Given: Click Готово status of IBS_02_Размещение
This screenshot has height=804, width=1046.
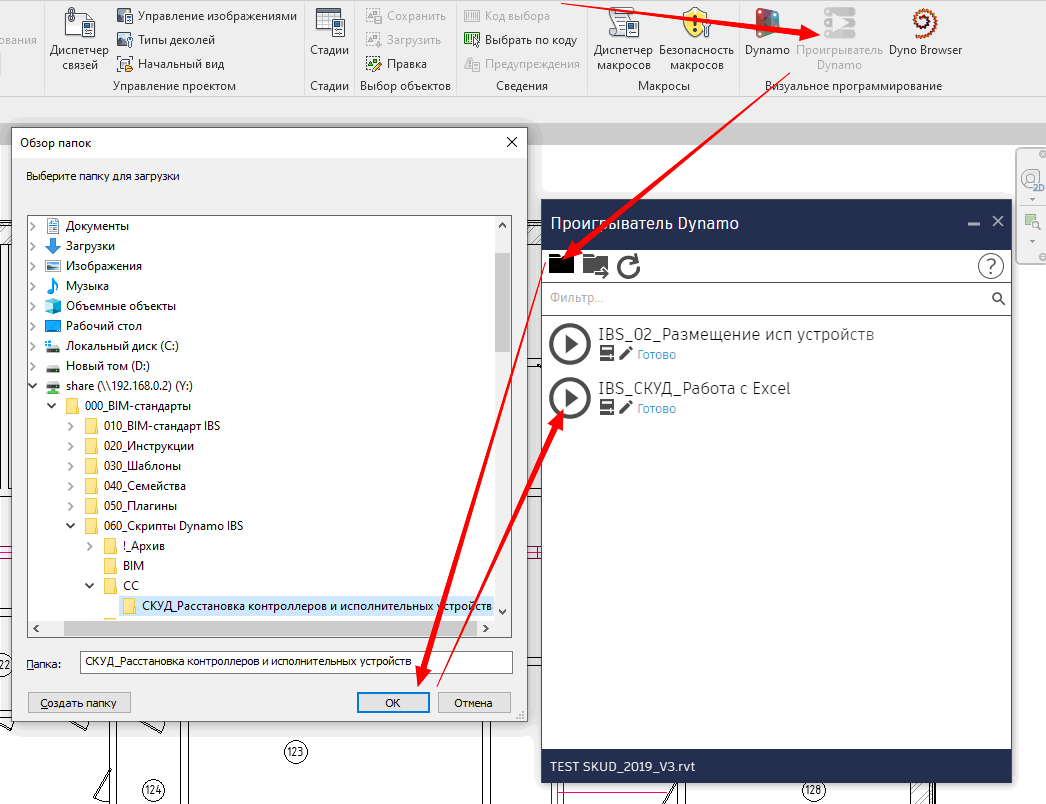Looking at the screenshot, I should coord(656,354).
